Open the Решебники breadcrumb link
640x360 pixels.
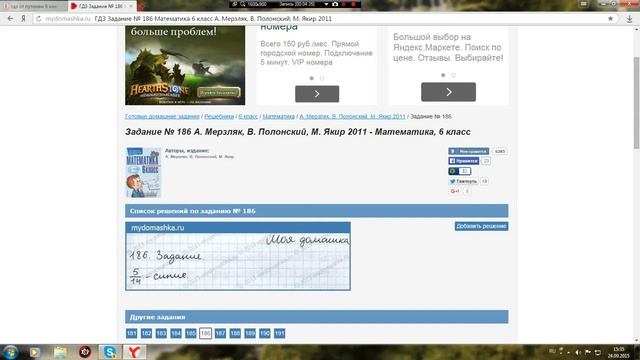[219, 116]
